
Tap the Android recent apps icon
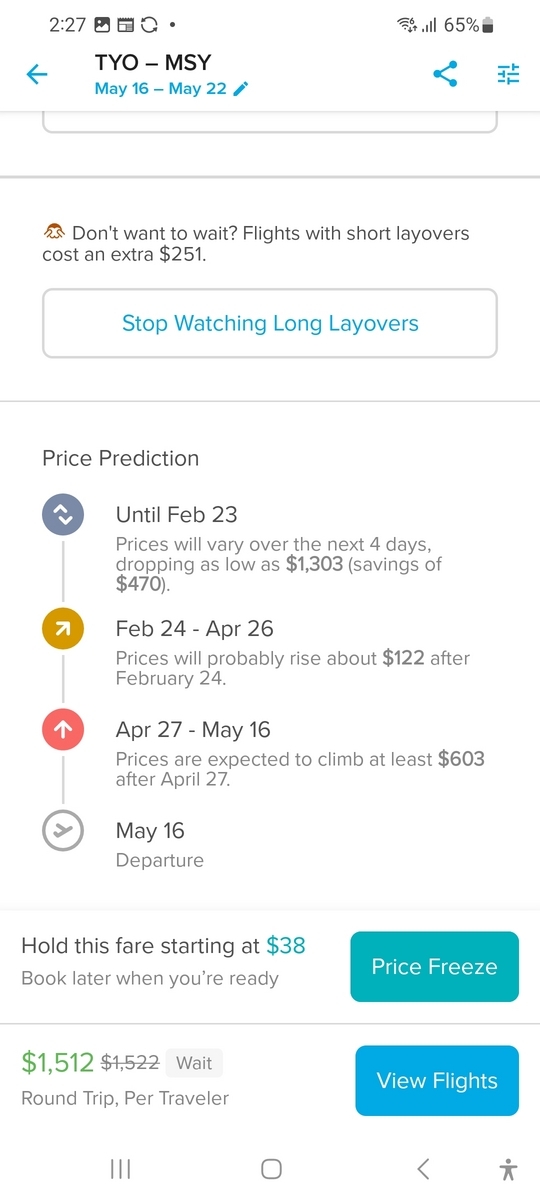coord(120,1168)
